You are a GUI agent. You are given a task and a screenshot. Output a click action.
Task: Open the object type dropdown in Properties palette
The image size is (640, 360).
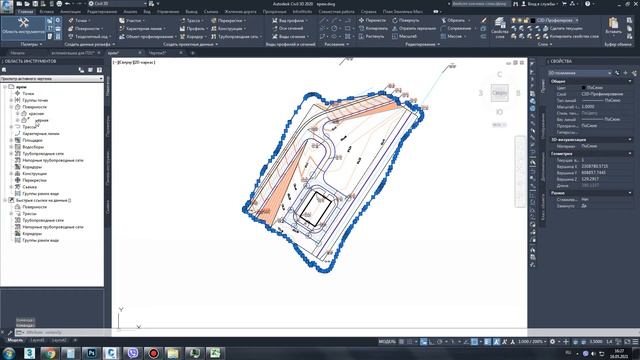coord(579,73)
